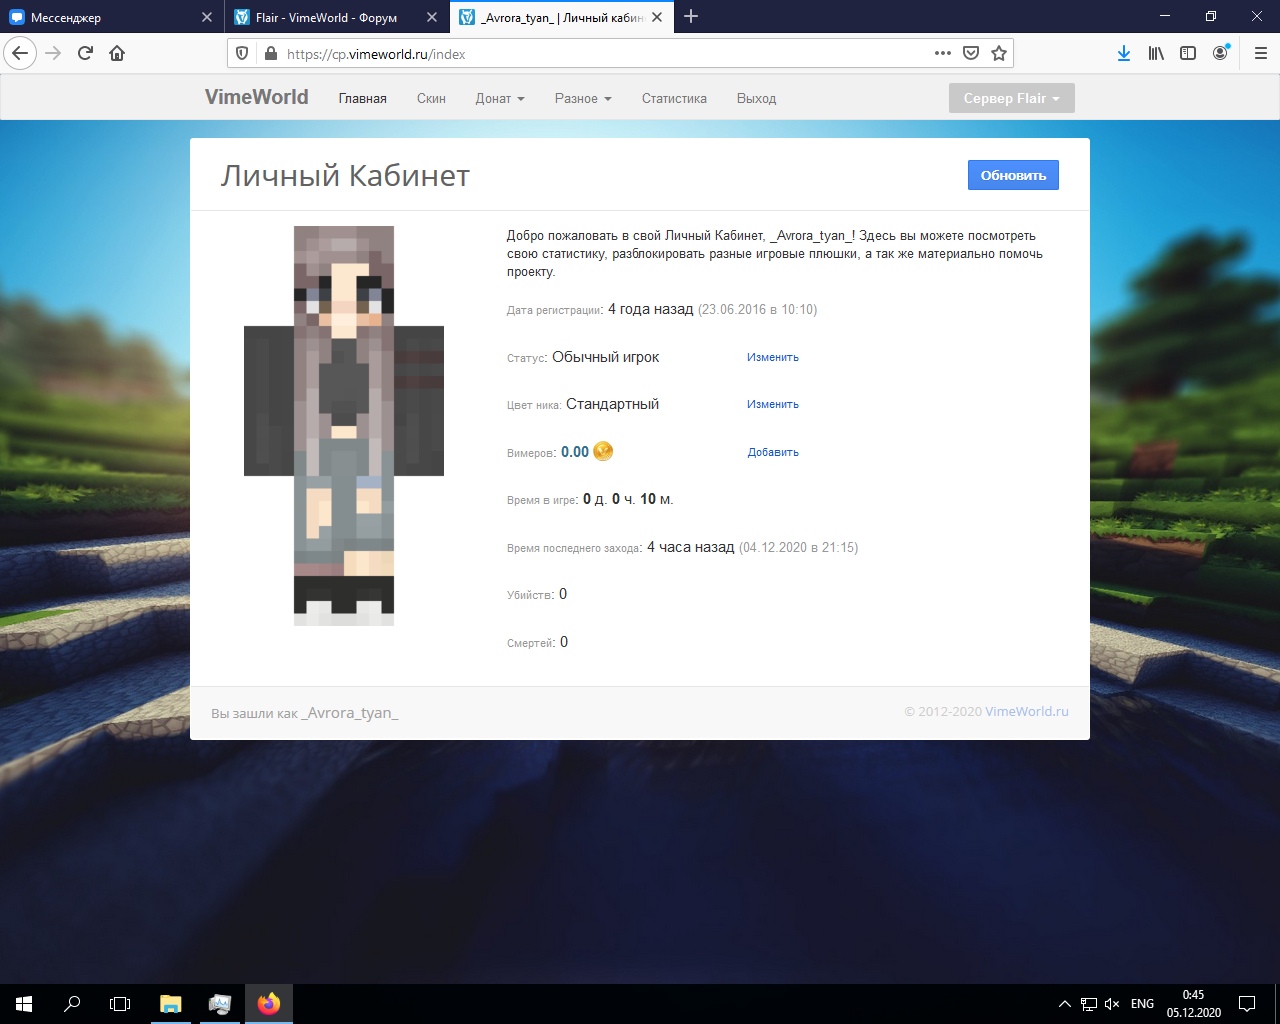Viewport: 1280px width, 1024px height.
Task: Open the Статистика navigation item
Action: coord(674,98)
